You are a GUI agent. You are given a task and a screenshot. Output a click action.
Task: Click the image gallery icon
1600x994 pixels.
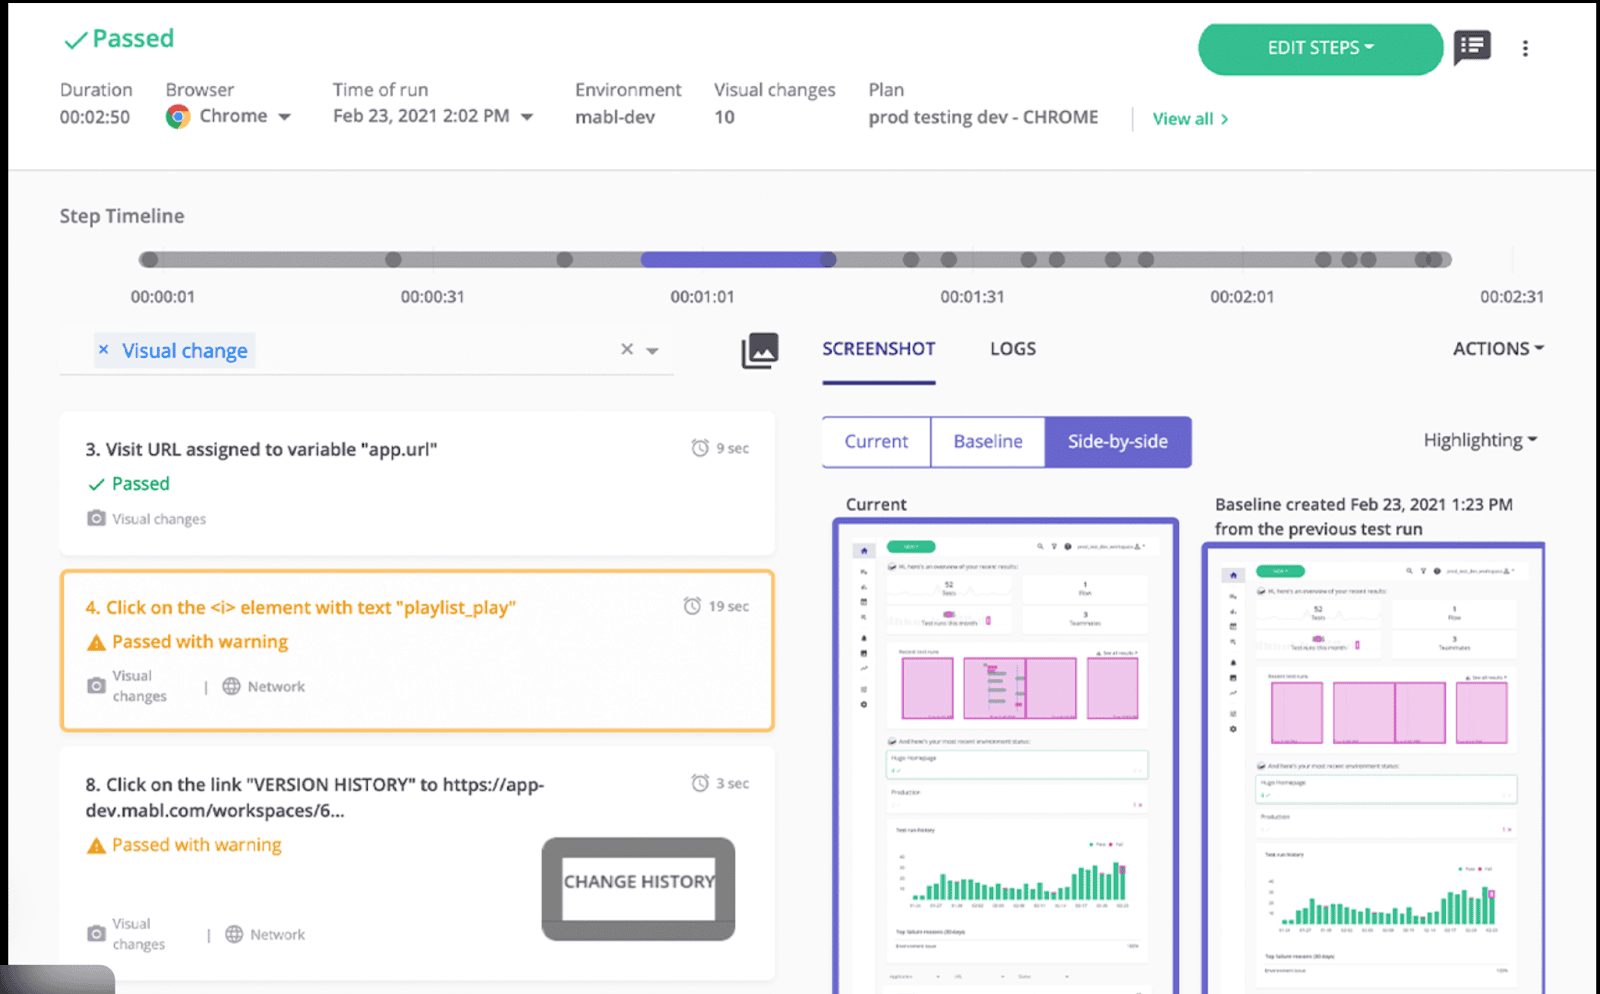(x=760, y=350)
